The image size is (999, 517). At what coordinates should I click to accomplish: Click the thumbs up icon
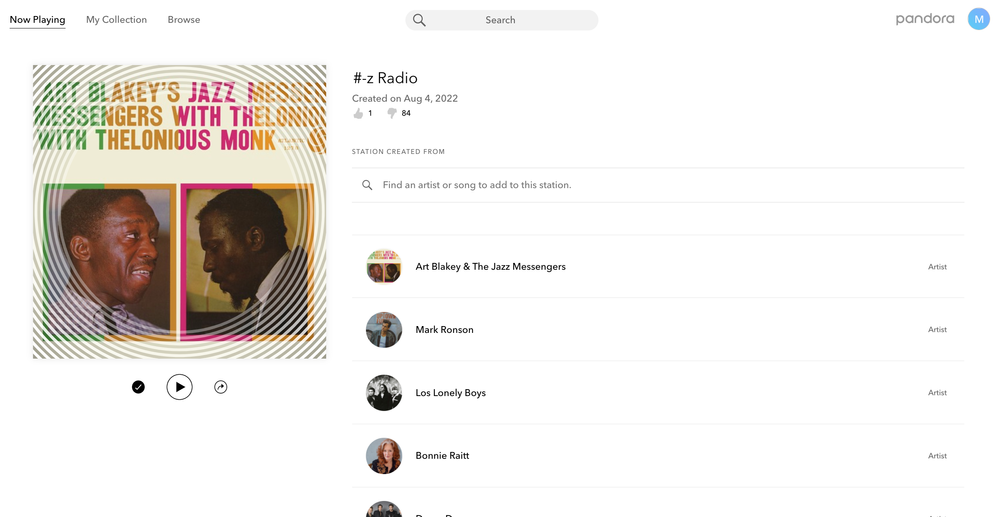click(358, 114)
